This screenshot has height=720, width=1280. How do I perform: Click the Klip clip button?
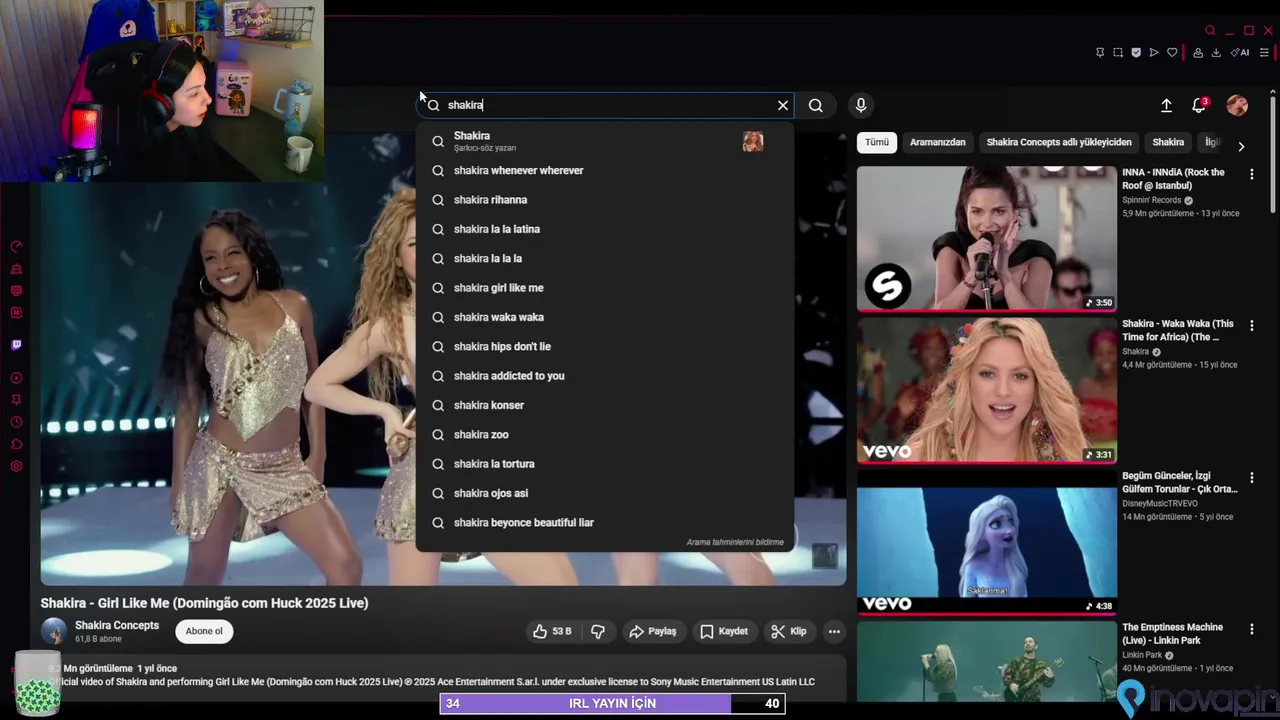click(x=789, y=631)
